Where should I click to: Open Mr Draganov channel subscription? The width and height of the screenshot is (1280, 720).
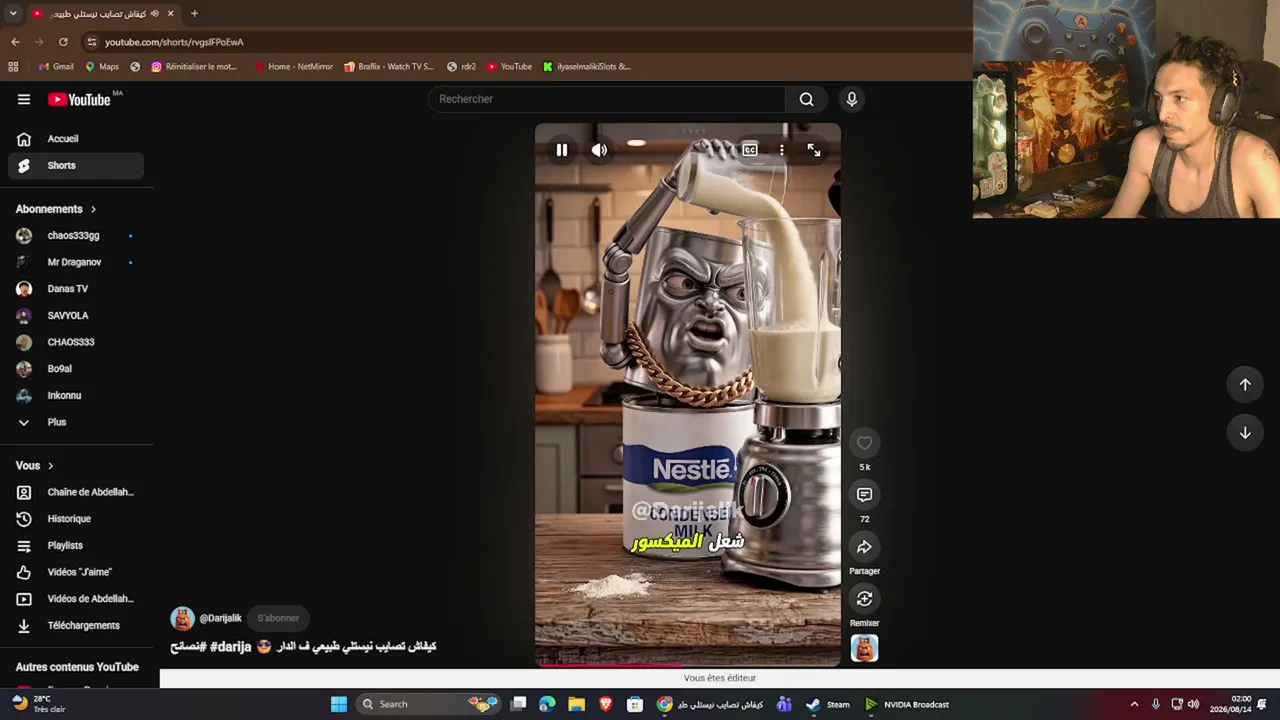pyautogui.click(x=76, y=262)
